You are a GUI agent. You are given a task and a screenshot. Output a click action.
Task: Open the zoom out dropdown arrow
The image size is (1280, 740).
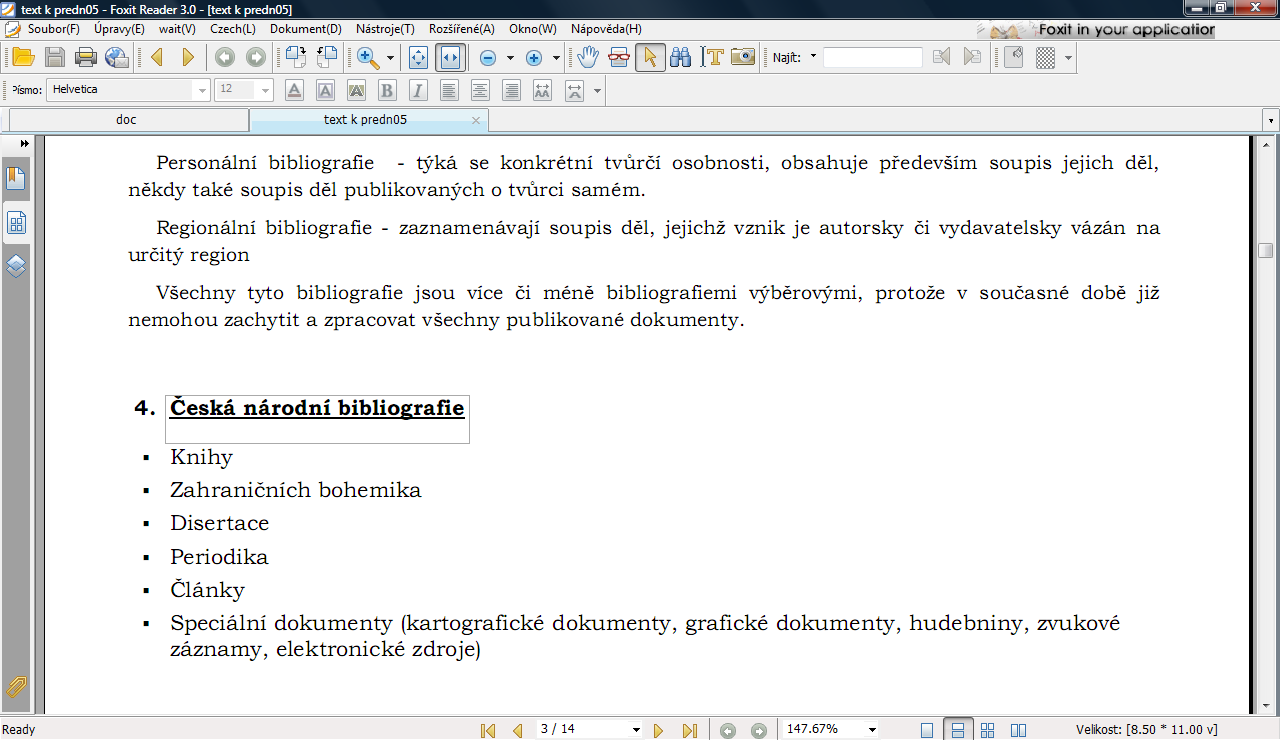coord(510,58)
